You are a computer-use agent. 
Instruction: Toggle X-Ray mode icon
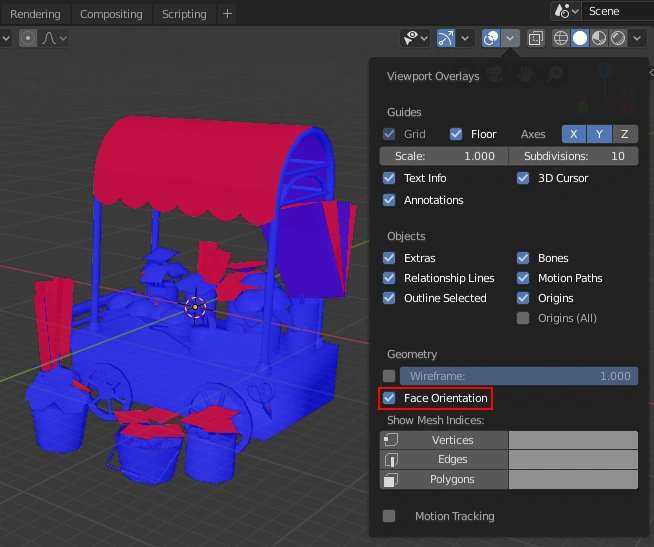(x=536, y=38)
